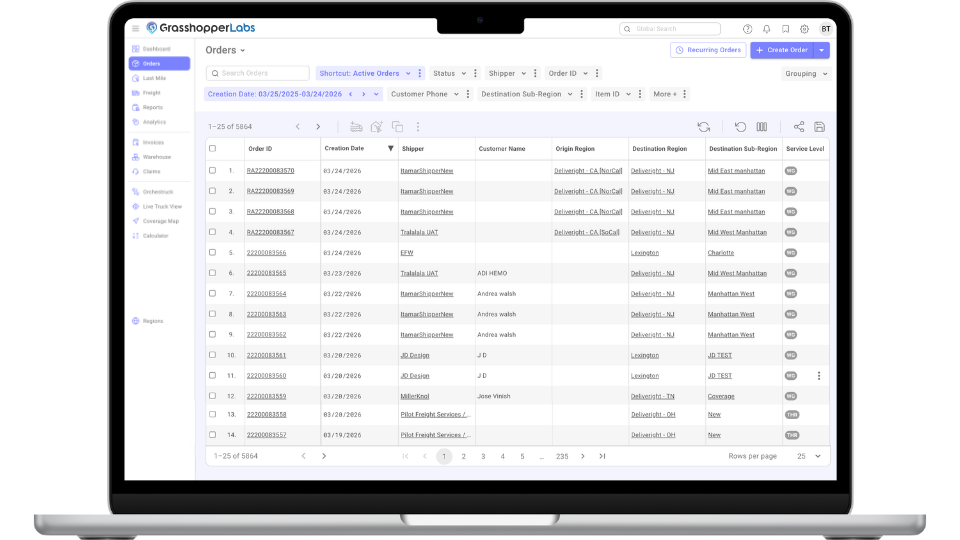Open the help question mark icon

tap(748, 29)
